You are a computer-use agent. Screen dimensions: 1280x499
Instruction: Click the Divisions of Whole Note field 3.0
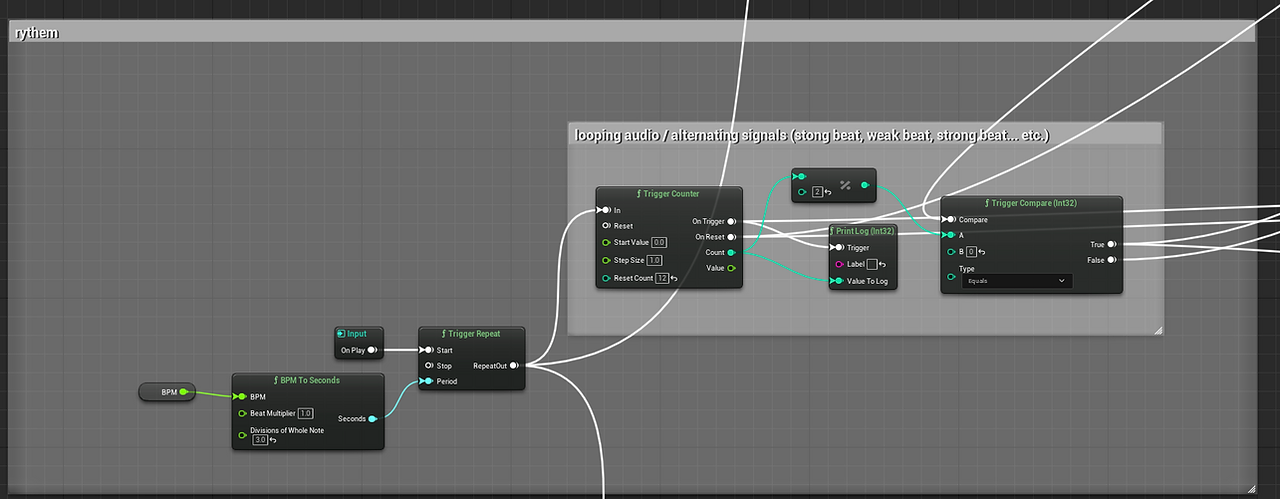click(x=260, y=440)
